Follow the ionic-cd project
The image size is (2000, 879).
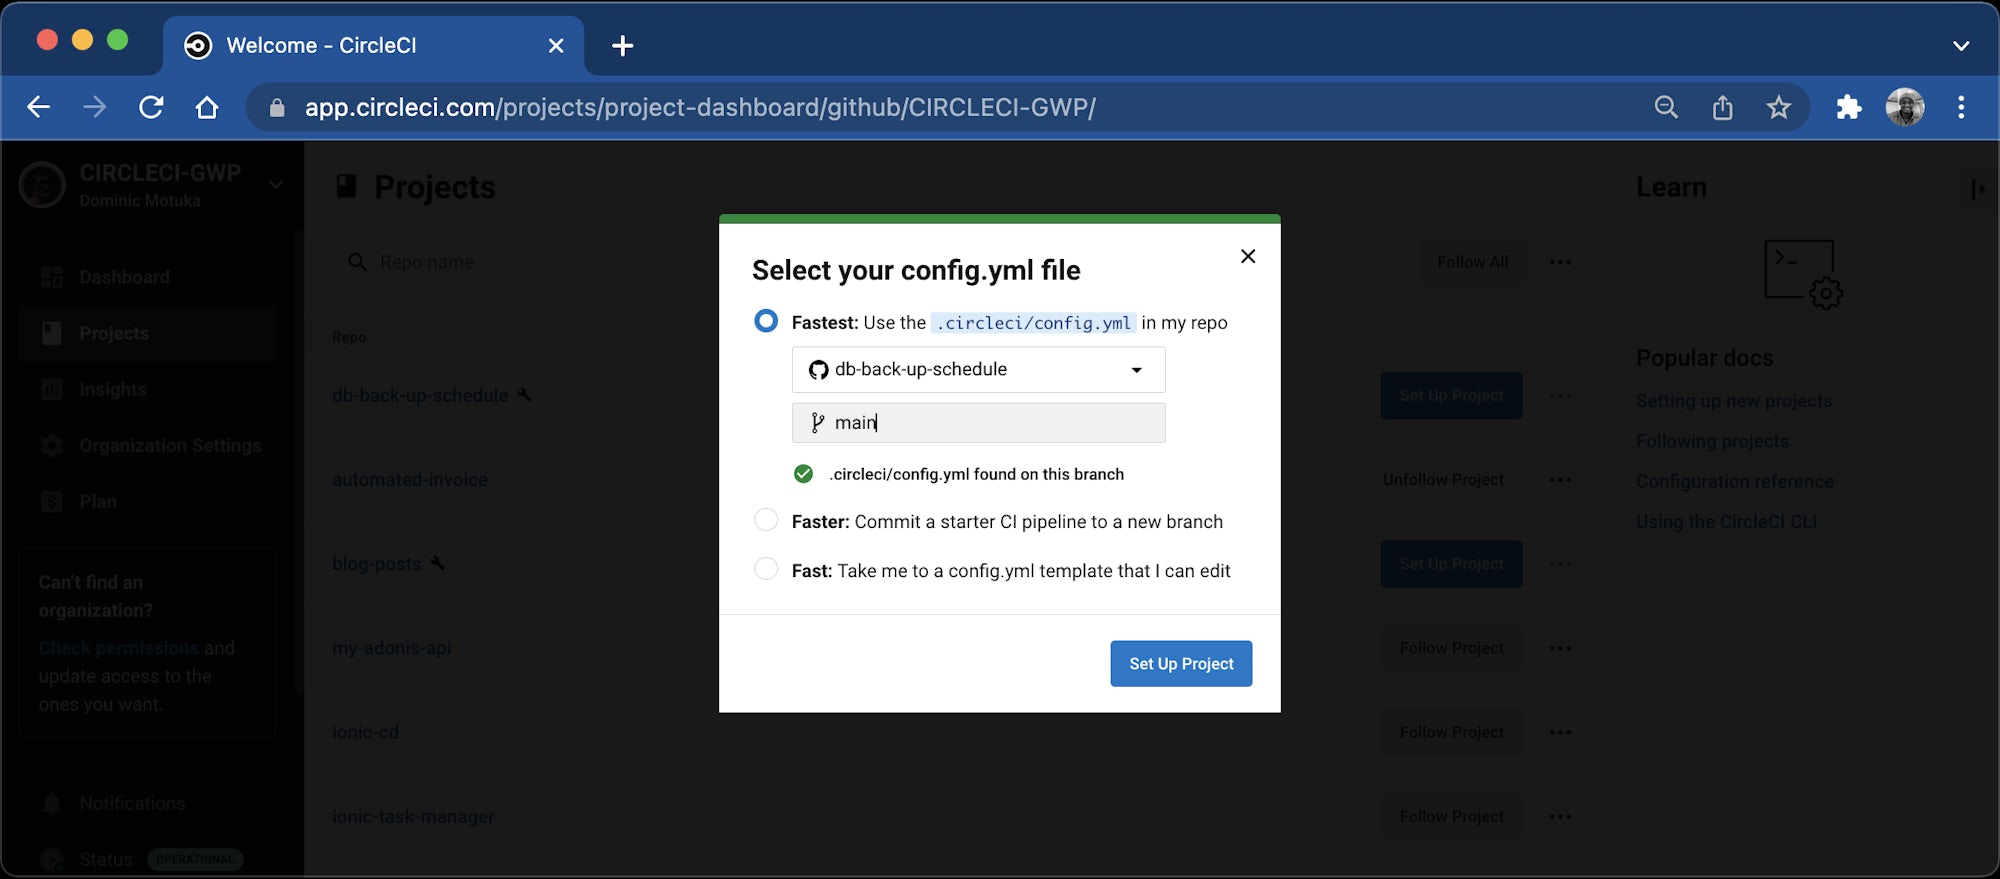coord(1451,732)
